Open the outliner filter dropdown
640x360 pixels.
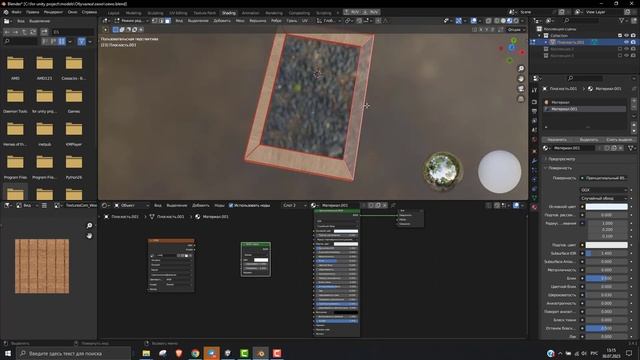(x=623, y=20)
